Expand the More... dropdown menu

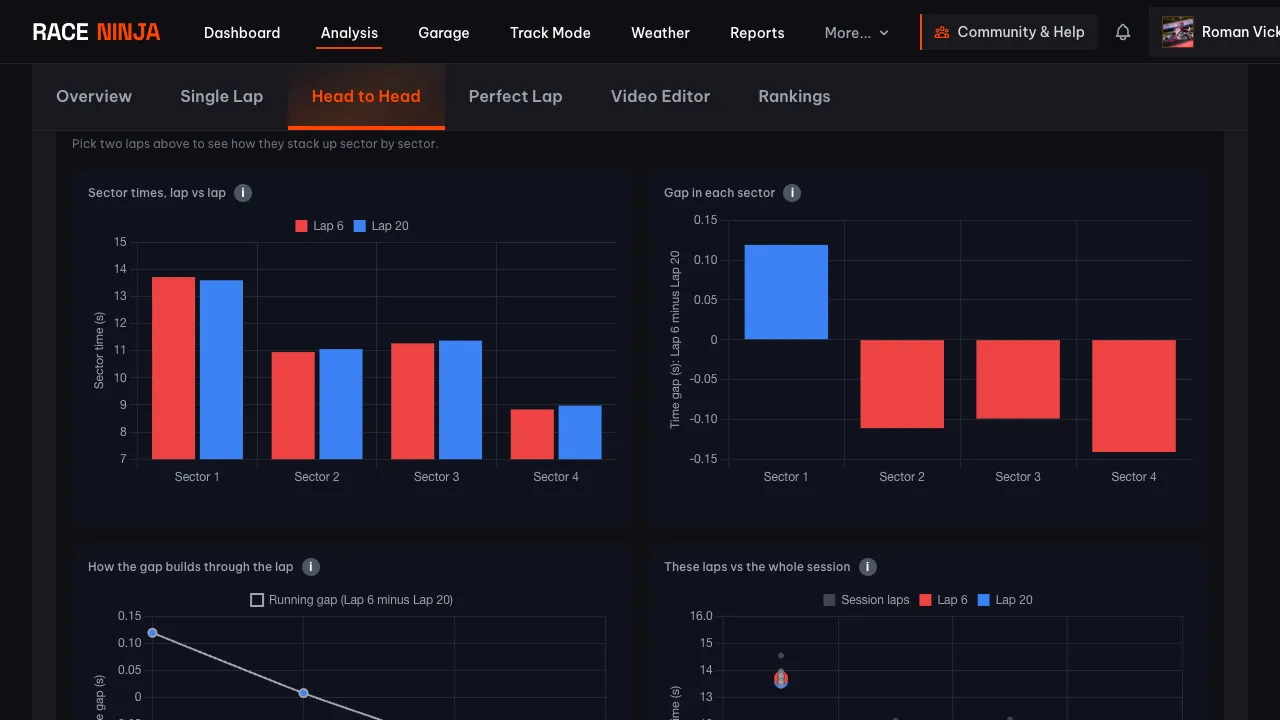857,32
